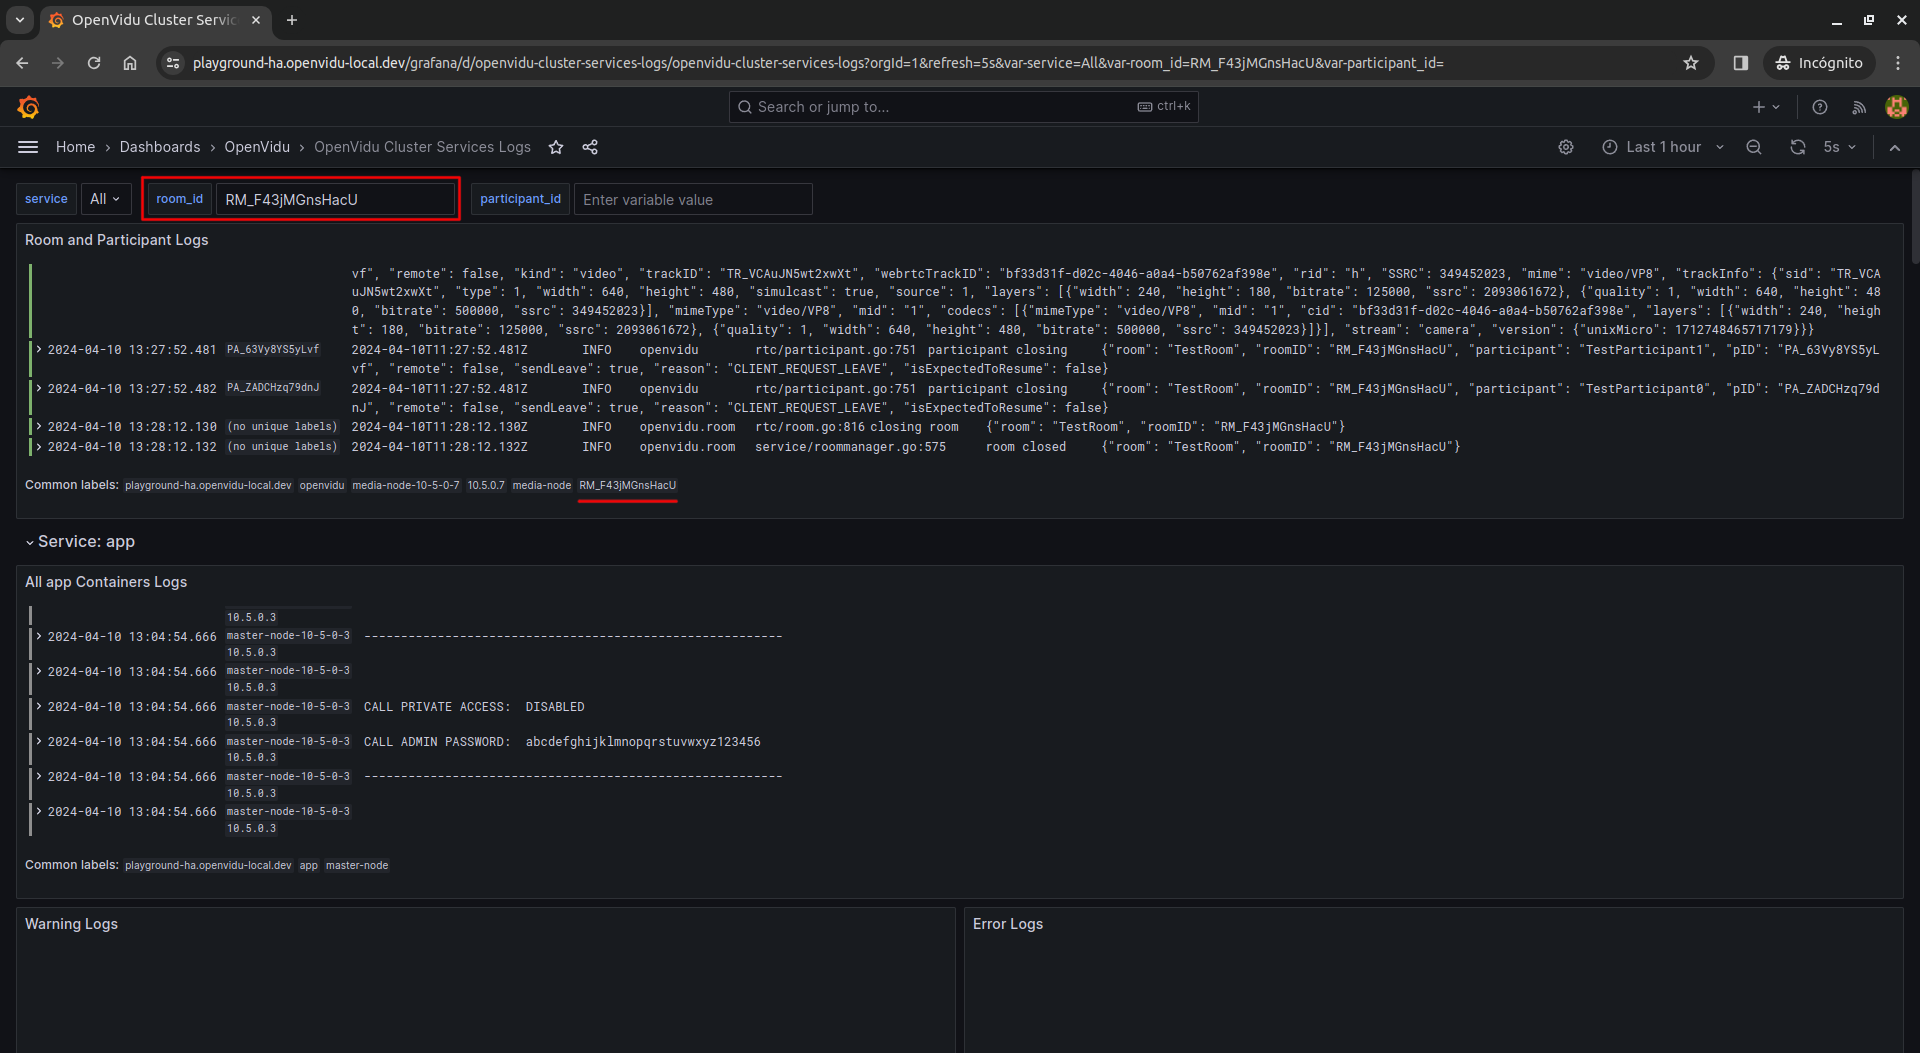Open the hamburger navigation menu
Screen dimensions: 1920x1053
pos(28,147)
